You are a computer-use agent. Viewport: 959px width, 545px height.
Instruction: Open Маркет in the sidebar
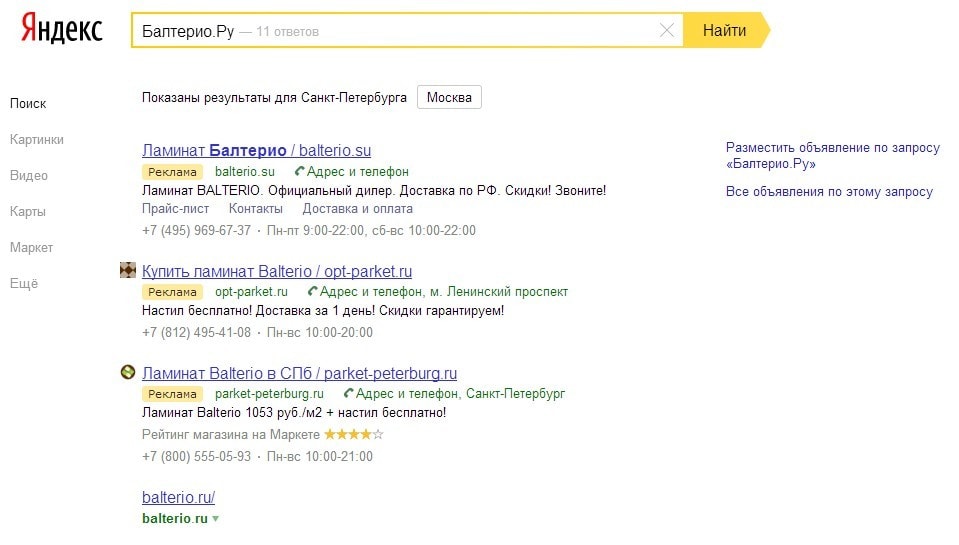pos(31,248)
